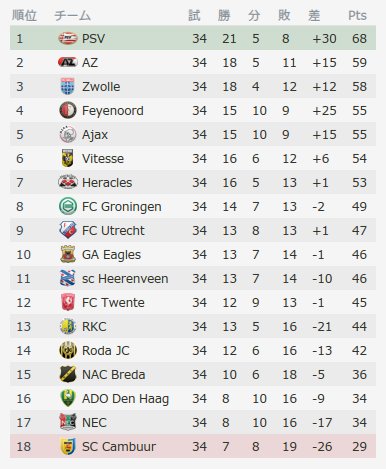386x469 pixels.
Task: Open the FC Utrecht team name
Action: coord(113,231)
